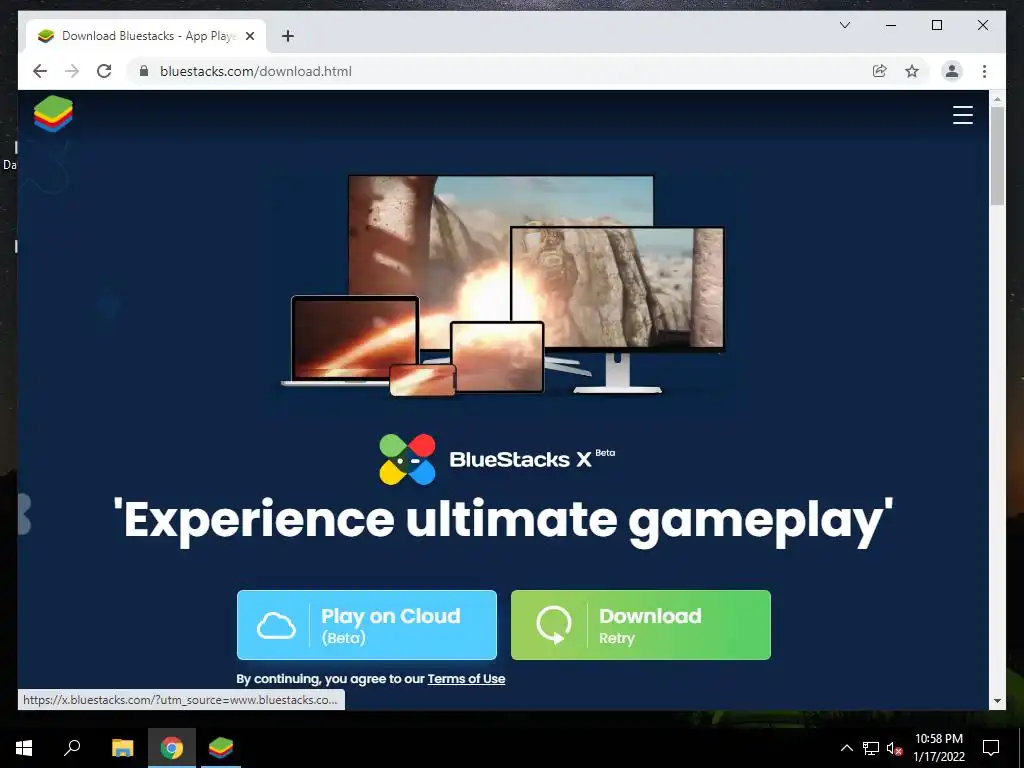Screen dimensions: 1024x768
Task: Open the Windows notification center
Action: 991,748
